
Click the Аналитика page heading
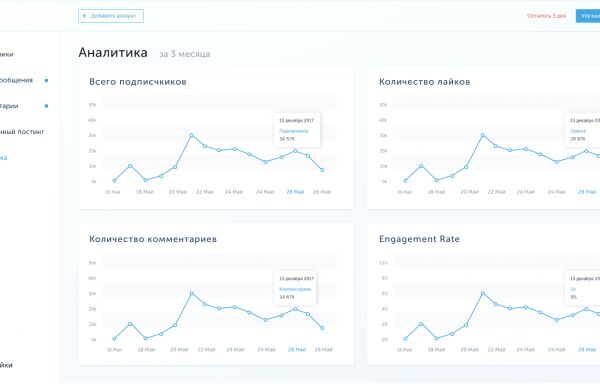pyautogui.click(x=113, y=52)
